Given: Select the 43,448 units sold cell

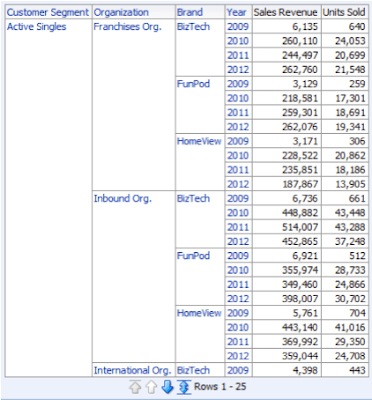Looking at the screenshot, I should 345,213.
